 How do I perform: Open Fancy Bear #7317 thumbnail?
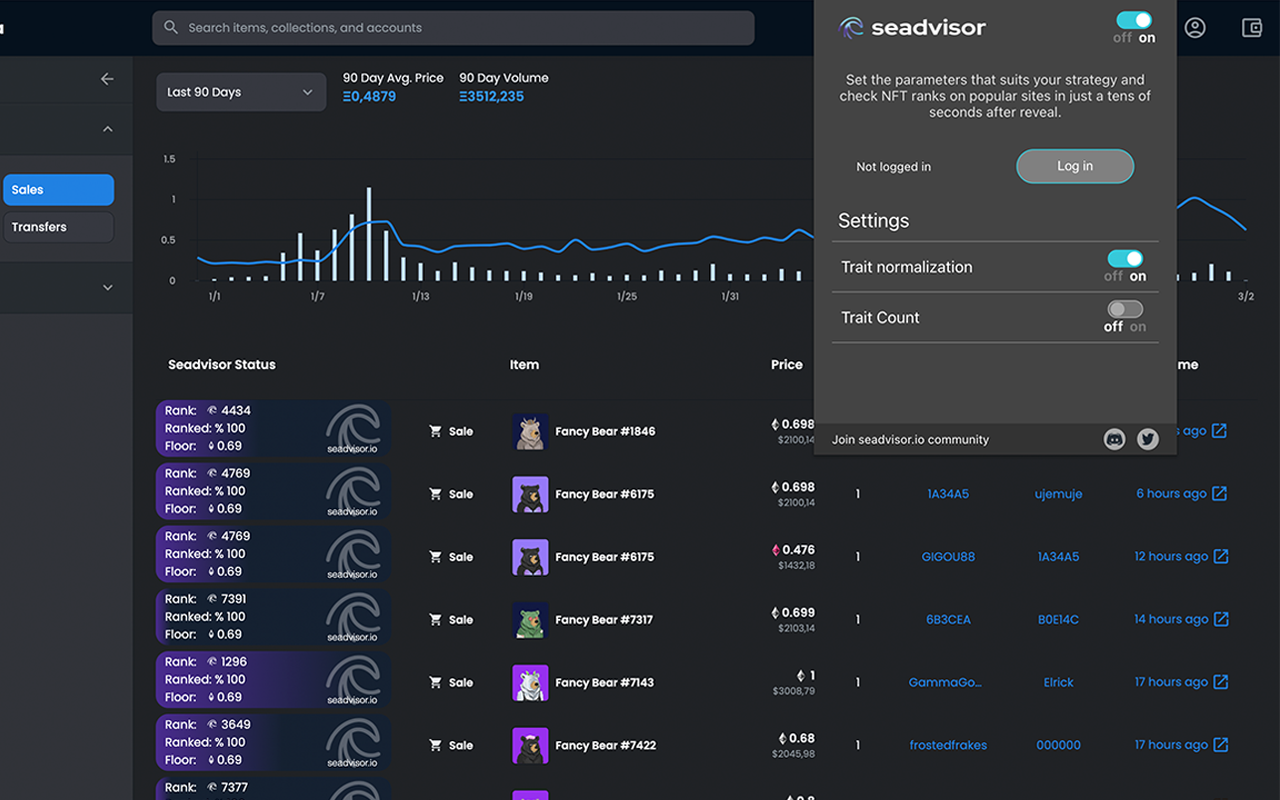click(x=530, y=620)
